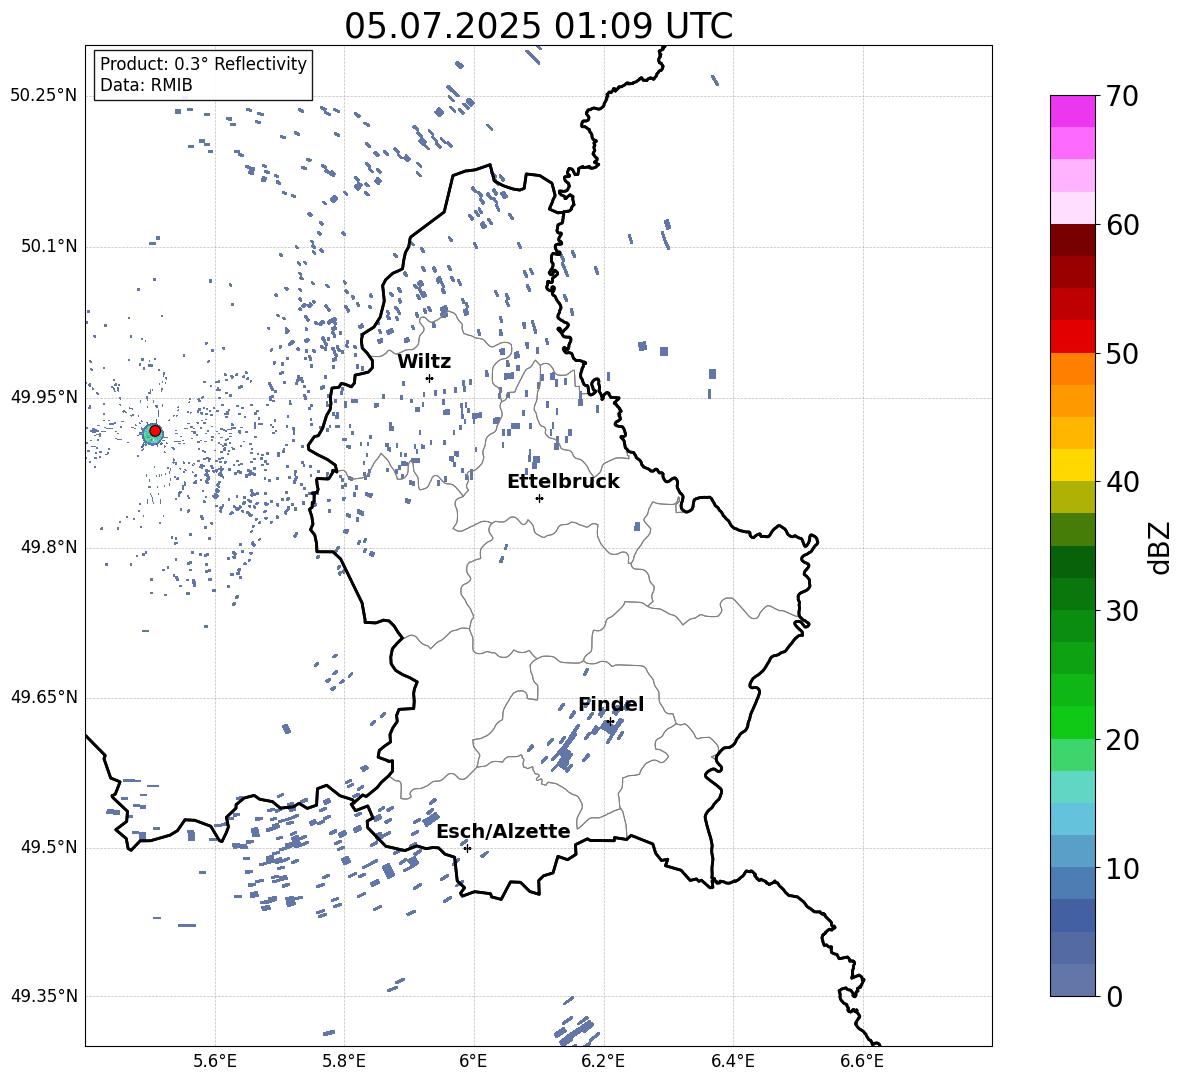Click the 10 colorbar tick value
The width and height of the screenshot is (1184, 1081).
[1122, 868]
